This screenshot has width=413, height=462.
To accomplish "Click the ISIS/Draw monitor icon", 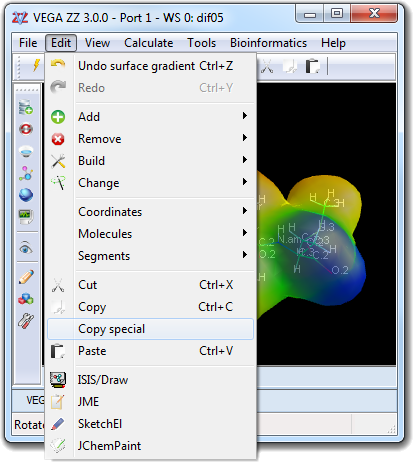I will click(x=58, y=380).
